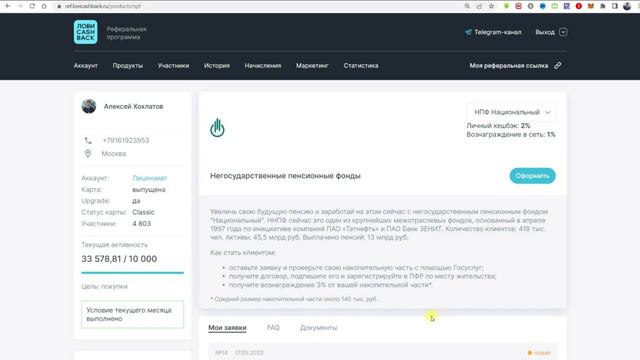This screenshot has height=360, width=640.
Task: Open the Статистика menu item
Action: (x=361, y=66)
